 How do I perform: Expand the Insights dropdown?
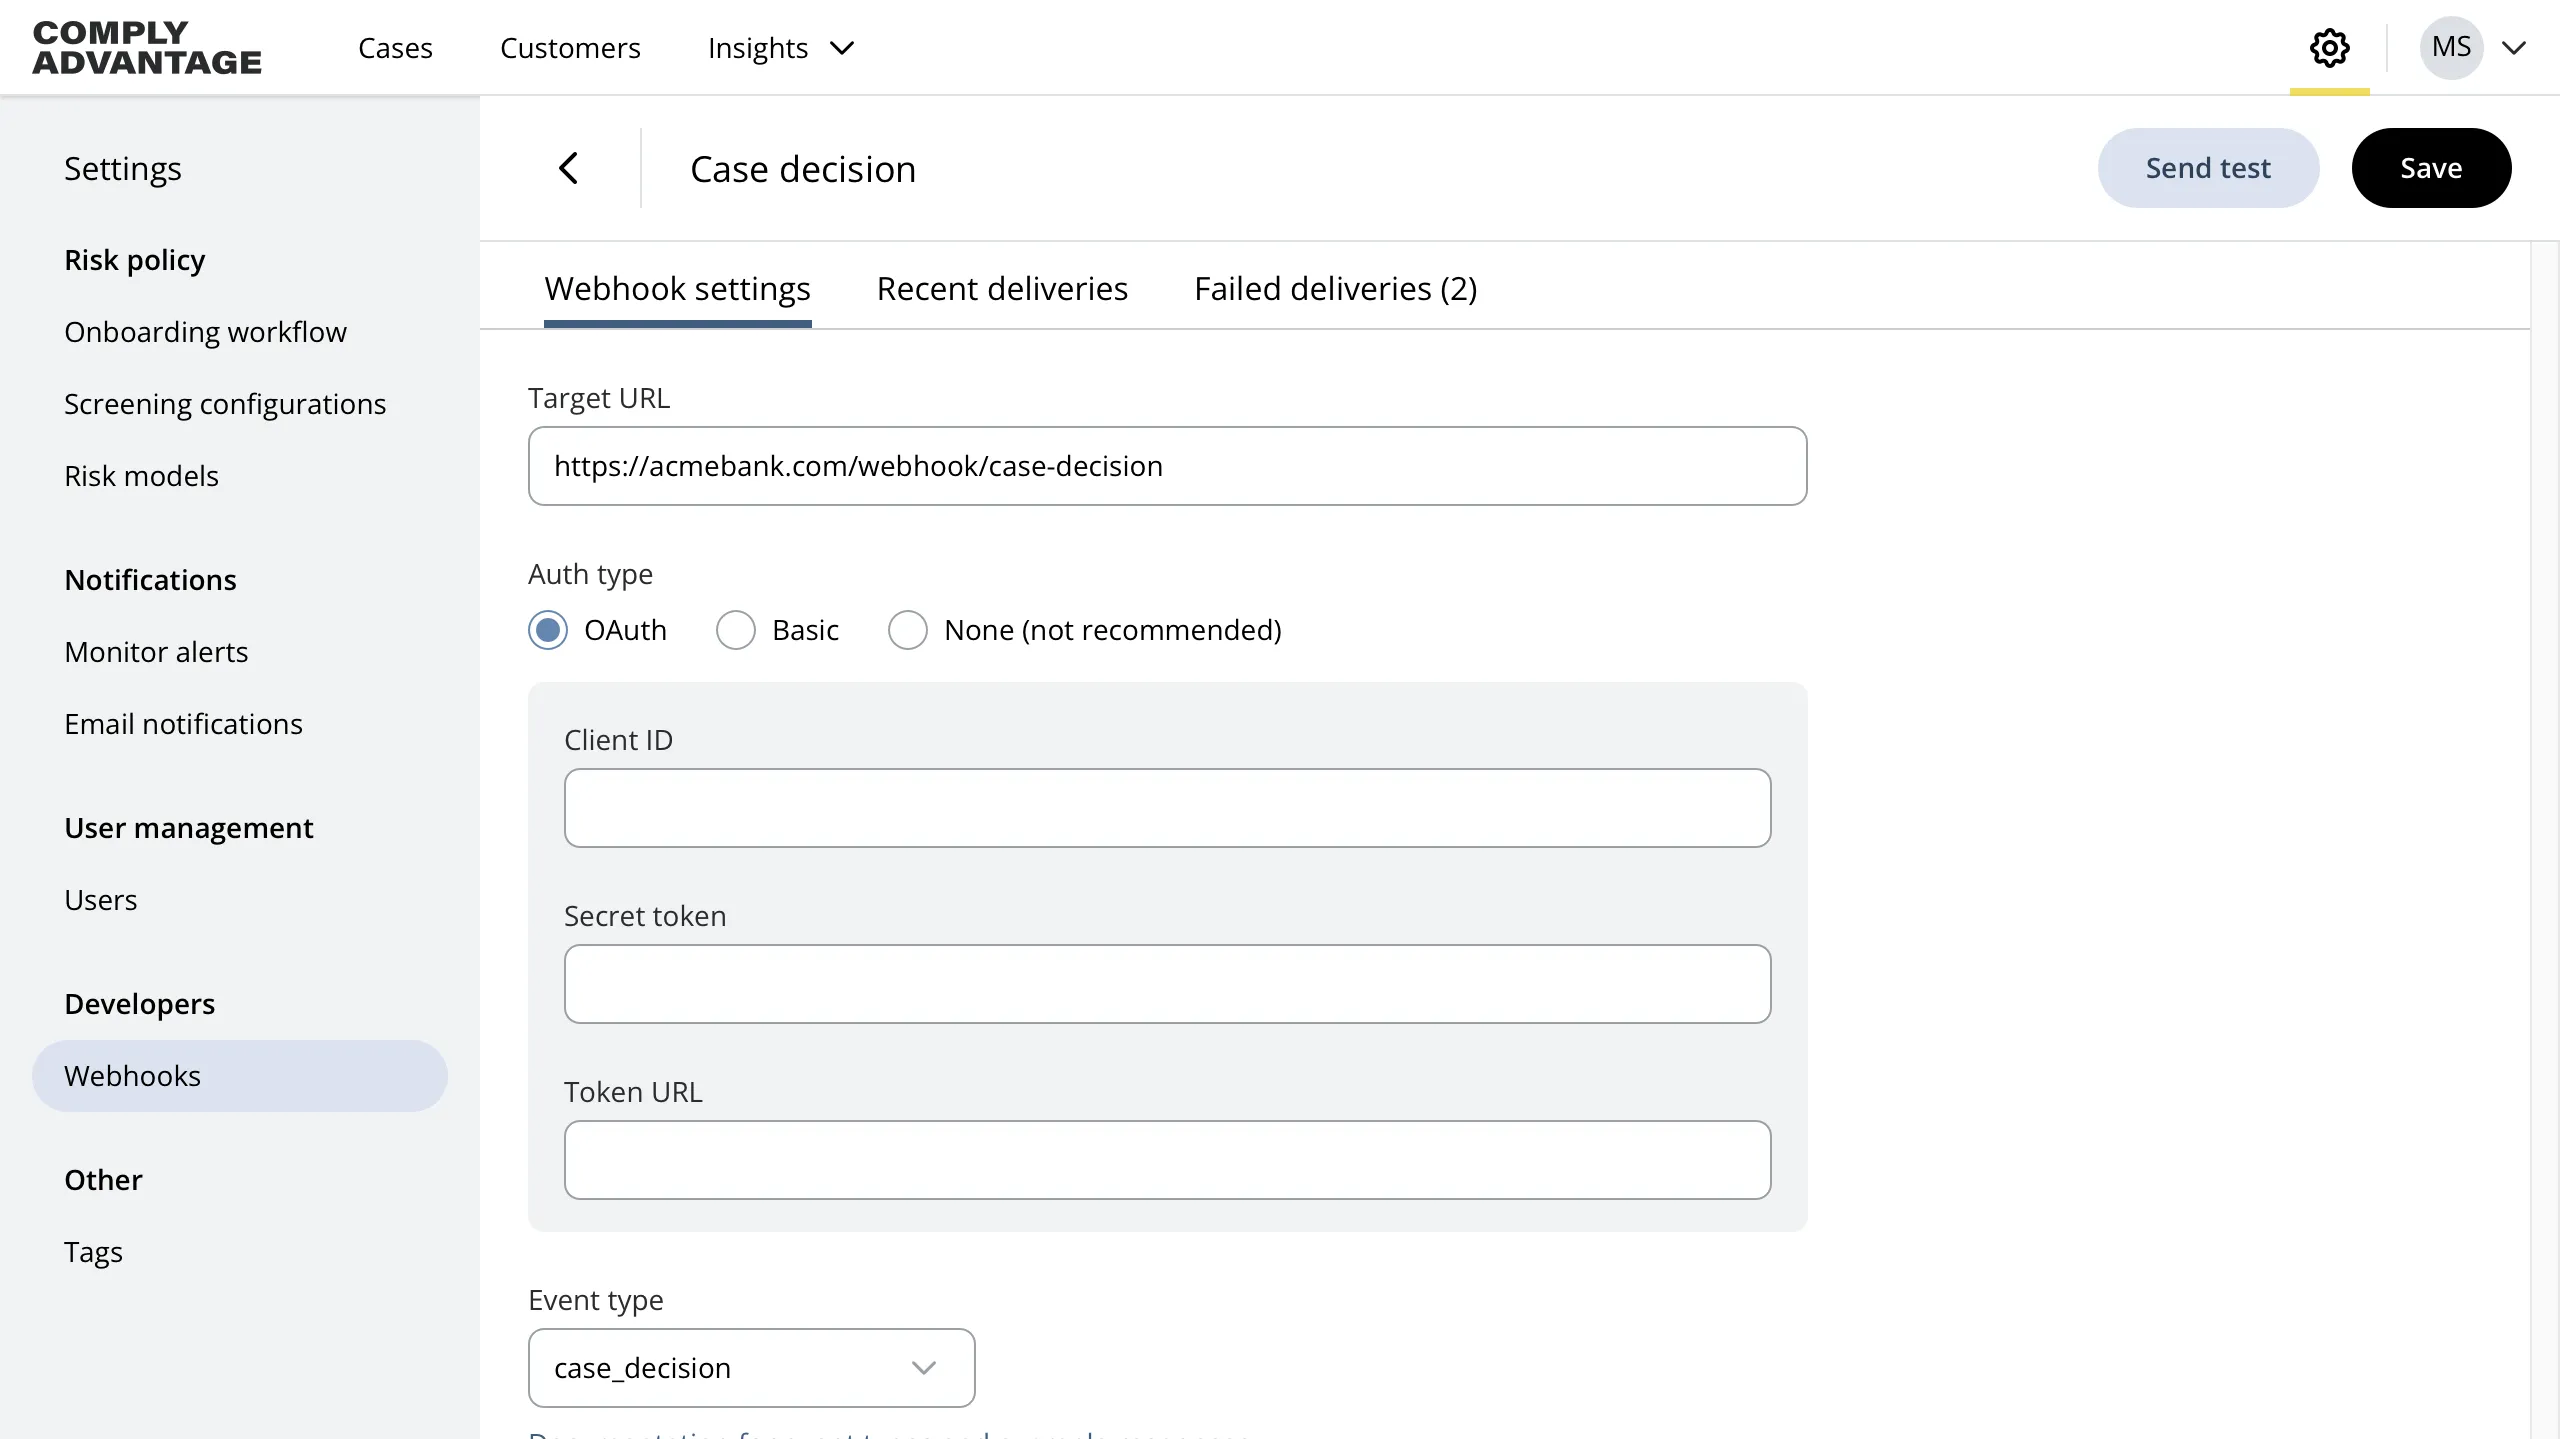tap(781, 47)
